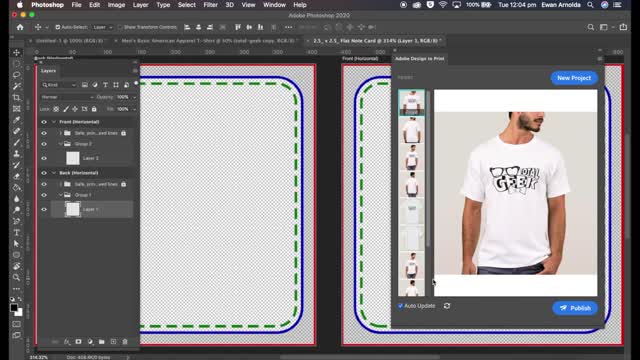The width and height of the screenshot is (640, 360).
Task: Filter layers by type layers
Action: pos(105,85)
